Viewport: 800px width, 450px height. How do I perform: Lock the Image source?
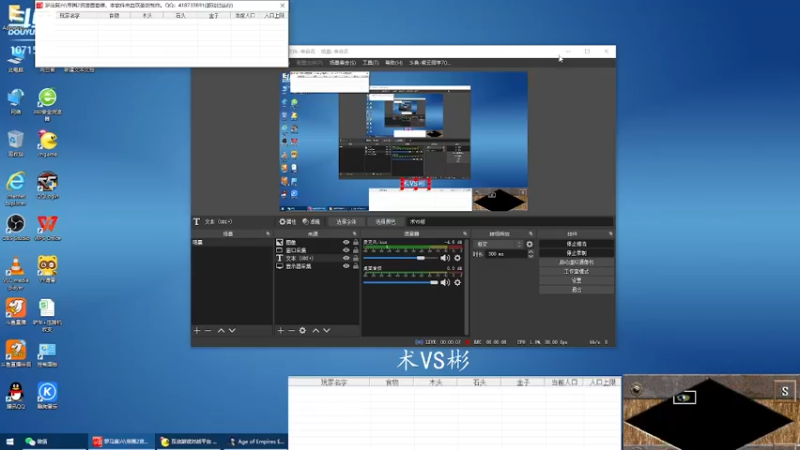click(356, 242)
